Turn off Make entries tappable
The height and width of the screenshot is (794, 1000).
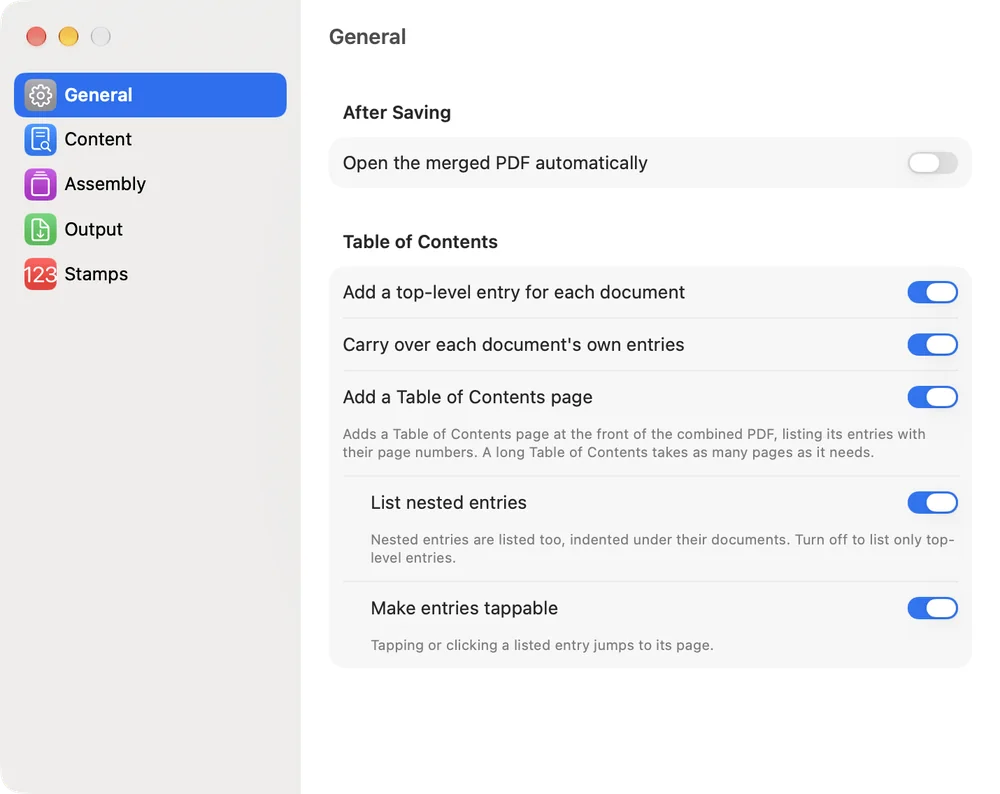932,608
